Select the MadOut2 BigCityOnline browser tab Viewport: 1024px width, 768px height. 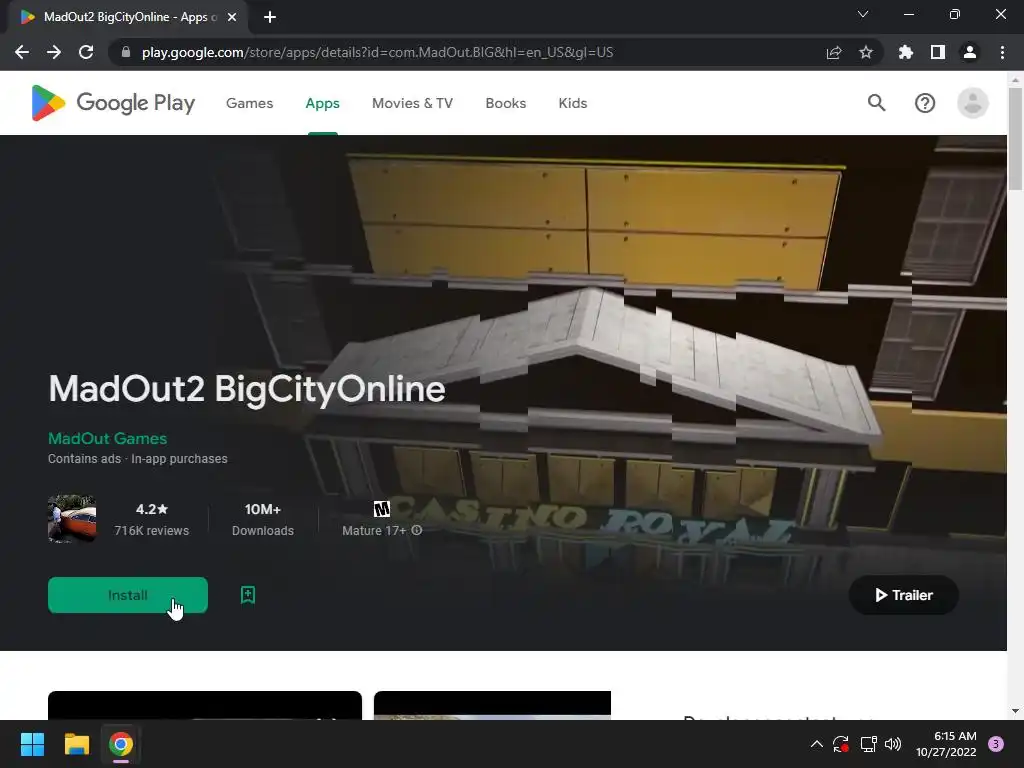[128, 17]
